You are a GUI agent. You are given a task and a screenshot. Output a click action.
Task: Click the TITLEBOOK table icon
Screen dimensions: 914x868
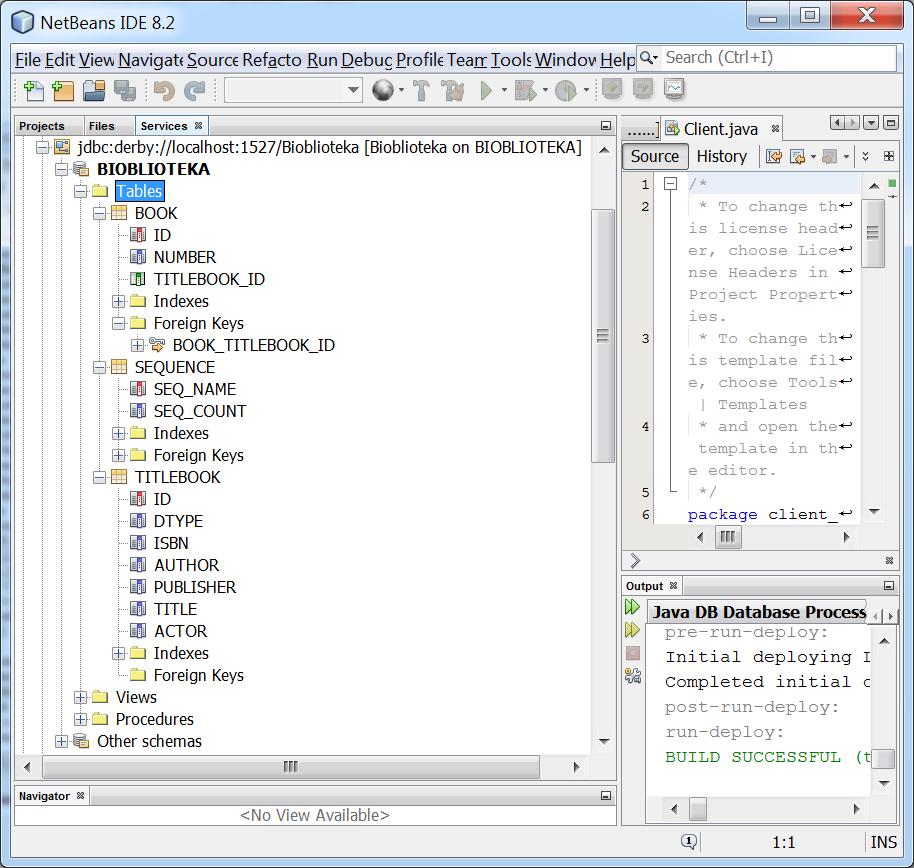pyautogui.click(x=119, y=477)
